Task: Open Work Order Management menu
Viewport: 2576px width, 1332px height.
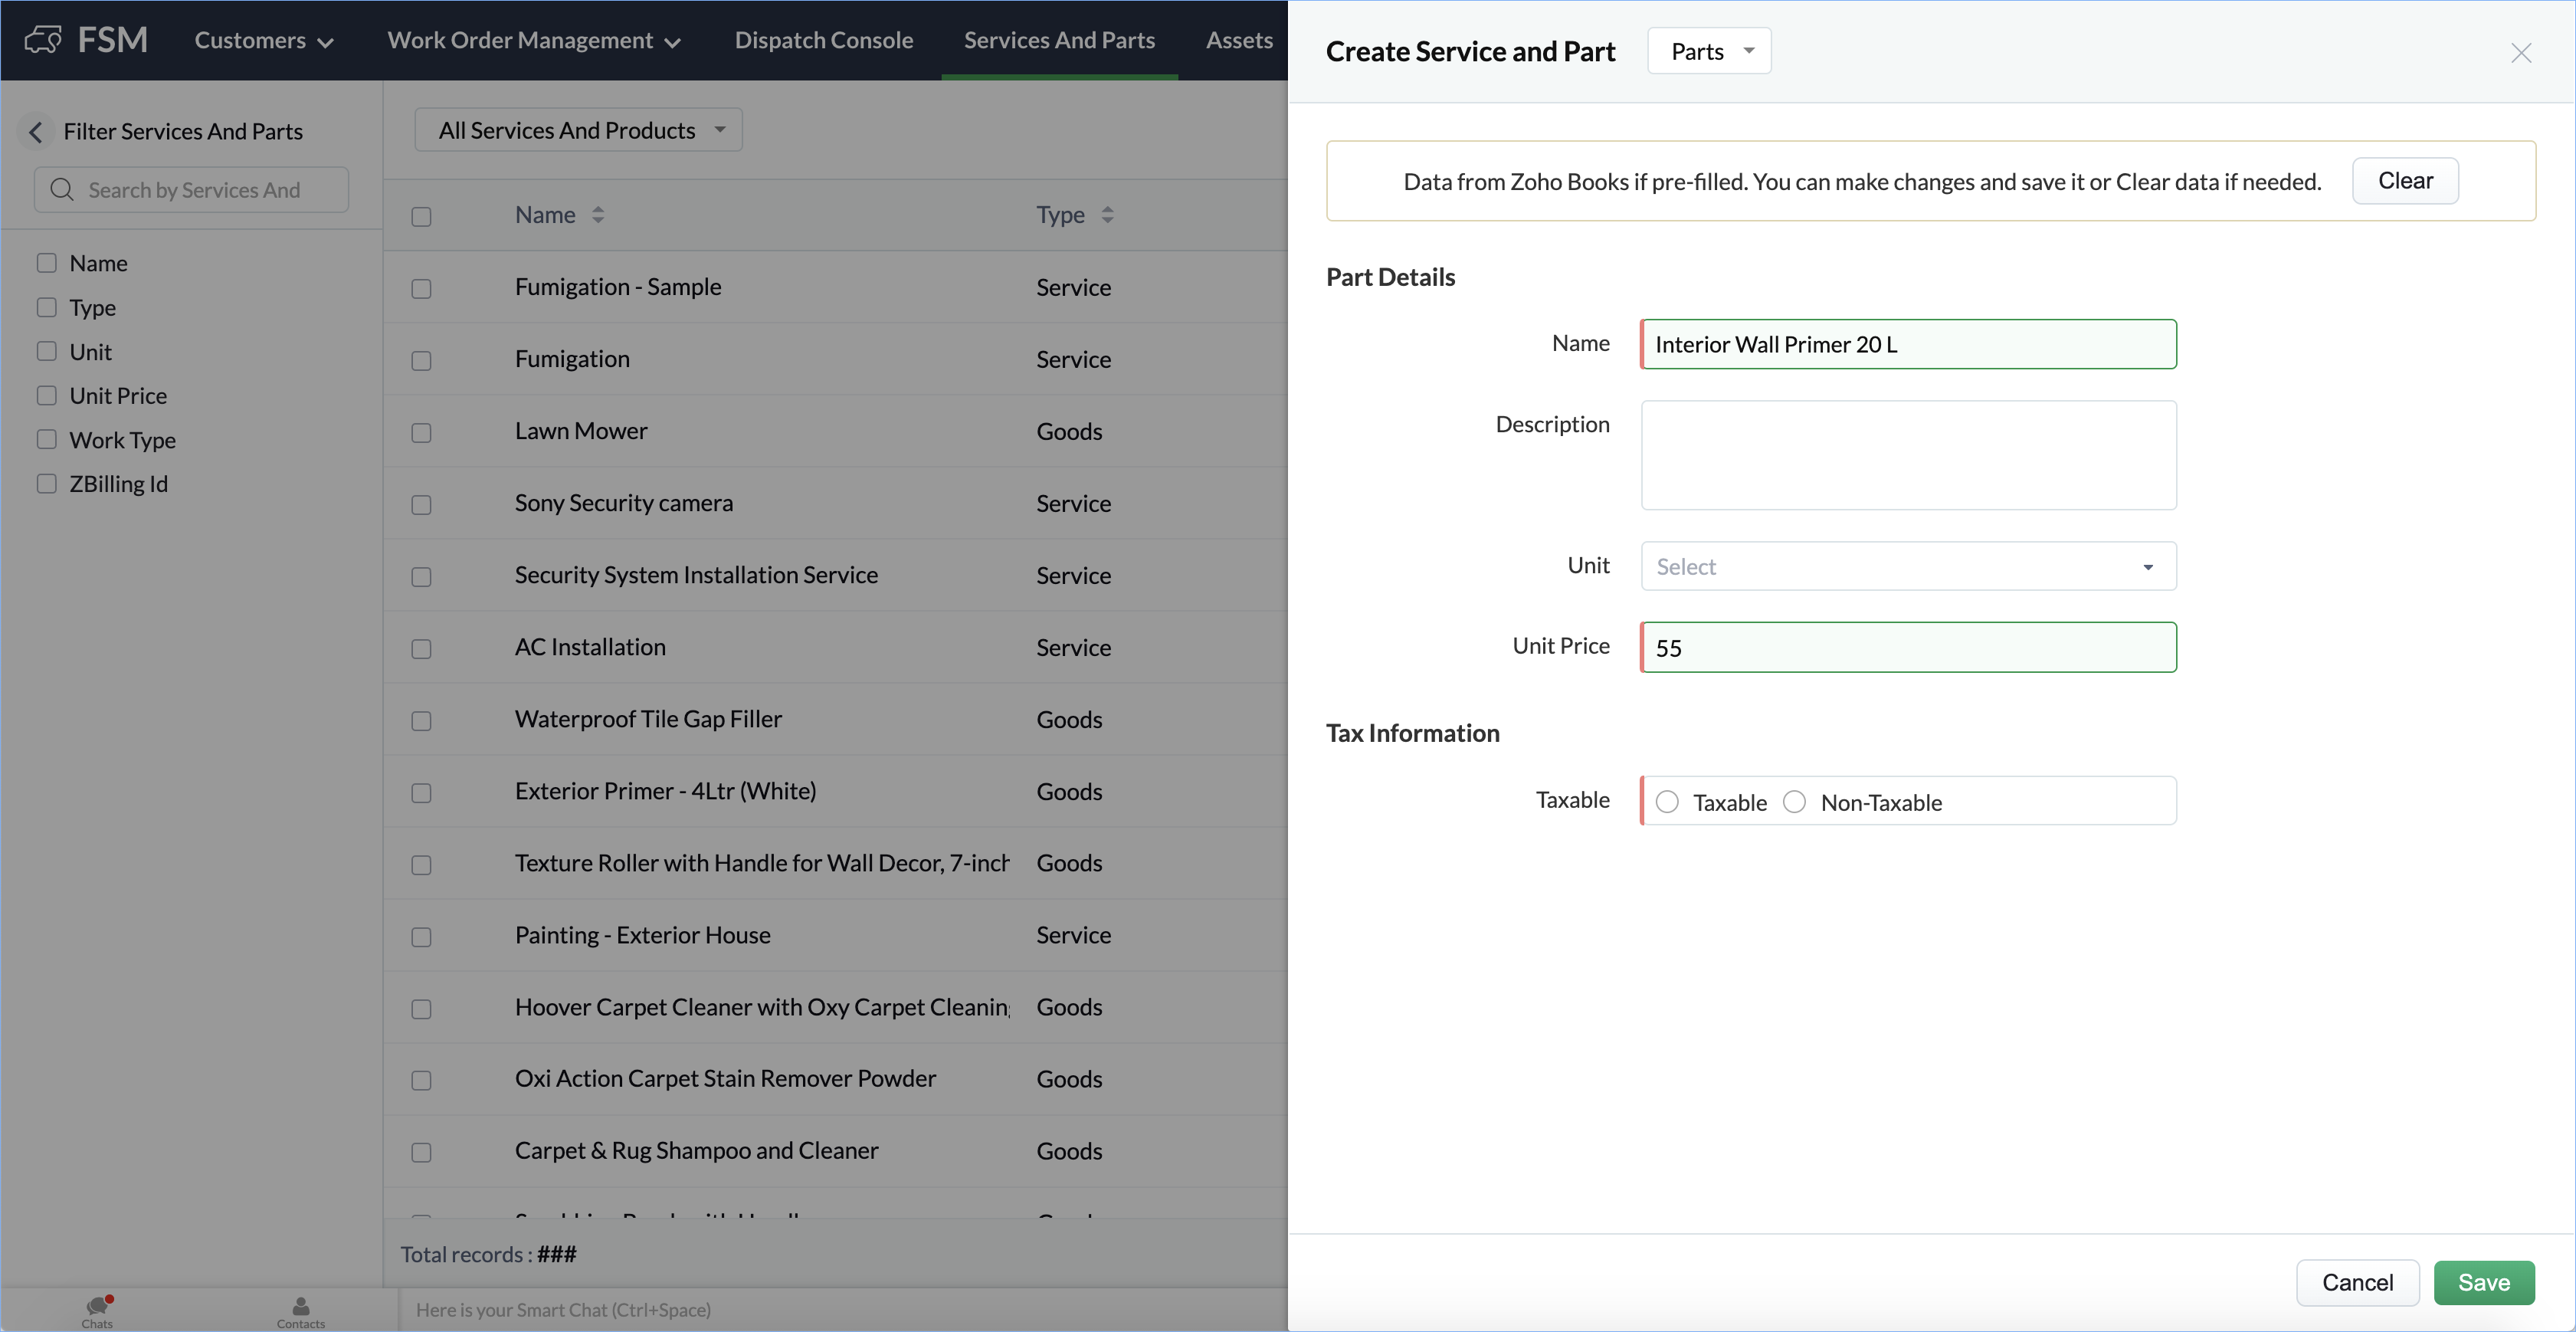Action: (x=533, y=40)
